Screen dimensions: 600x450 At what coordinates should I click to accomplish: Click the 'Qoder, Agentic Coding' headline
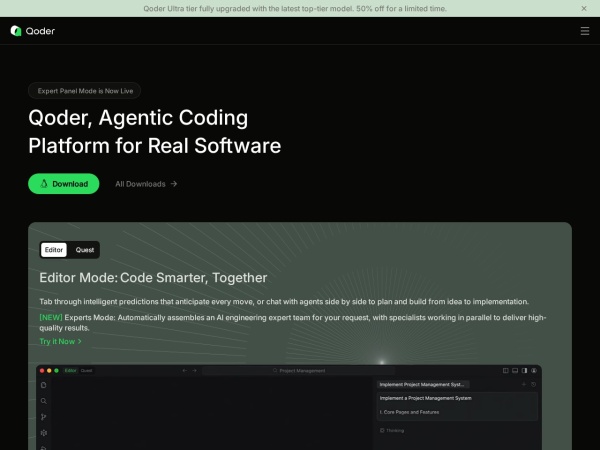(138, 118)
